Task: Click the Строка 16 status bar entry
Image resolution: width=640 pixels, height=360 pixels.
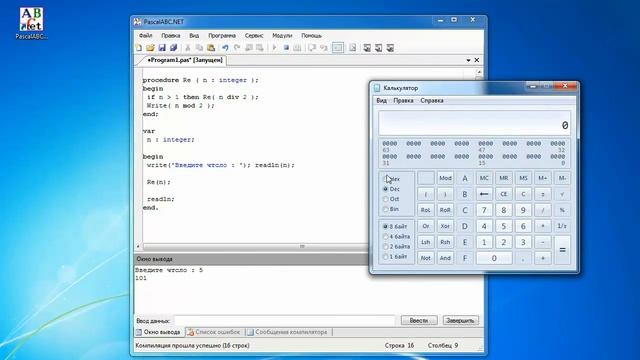Action: [x=399, y=346]
